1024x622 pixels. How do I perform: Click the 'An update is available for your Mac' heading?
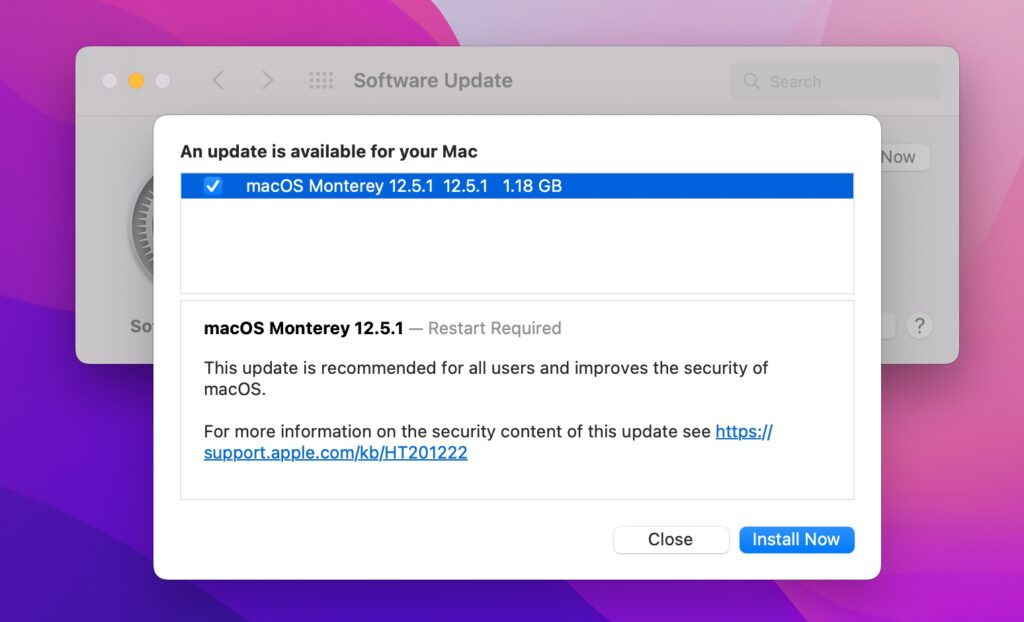pyautogui.click(x=328, y=152)
